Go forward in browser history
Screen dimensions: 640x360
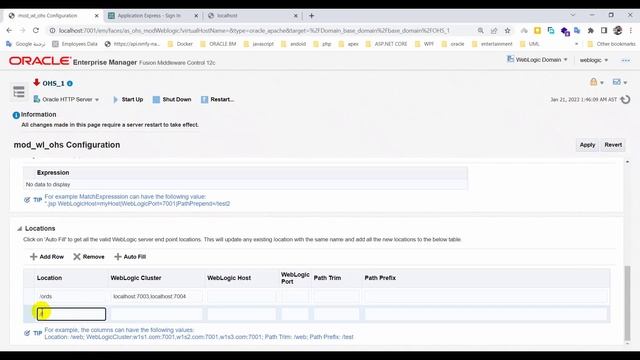[x=22, y=31]
